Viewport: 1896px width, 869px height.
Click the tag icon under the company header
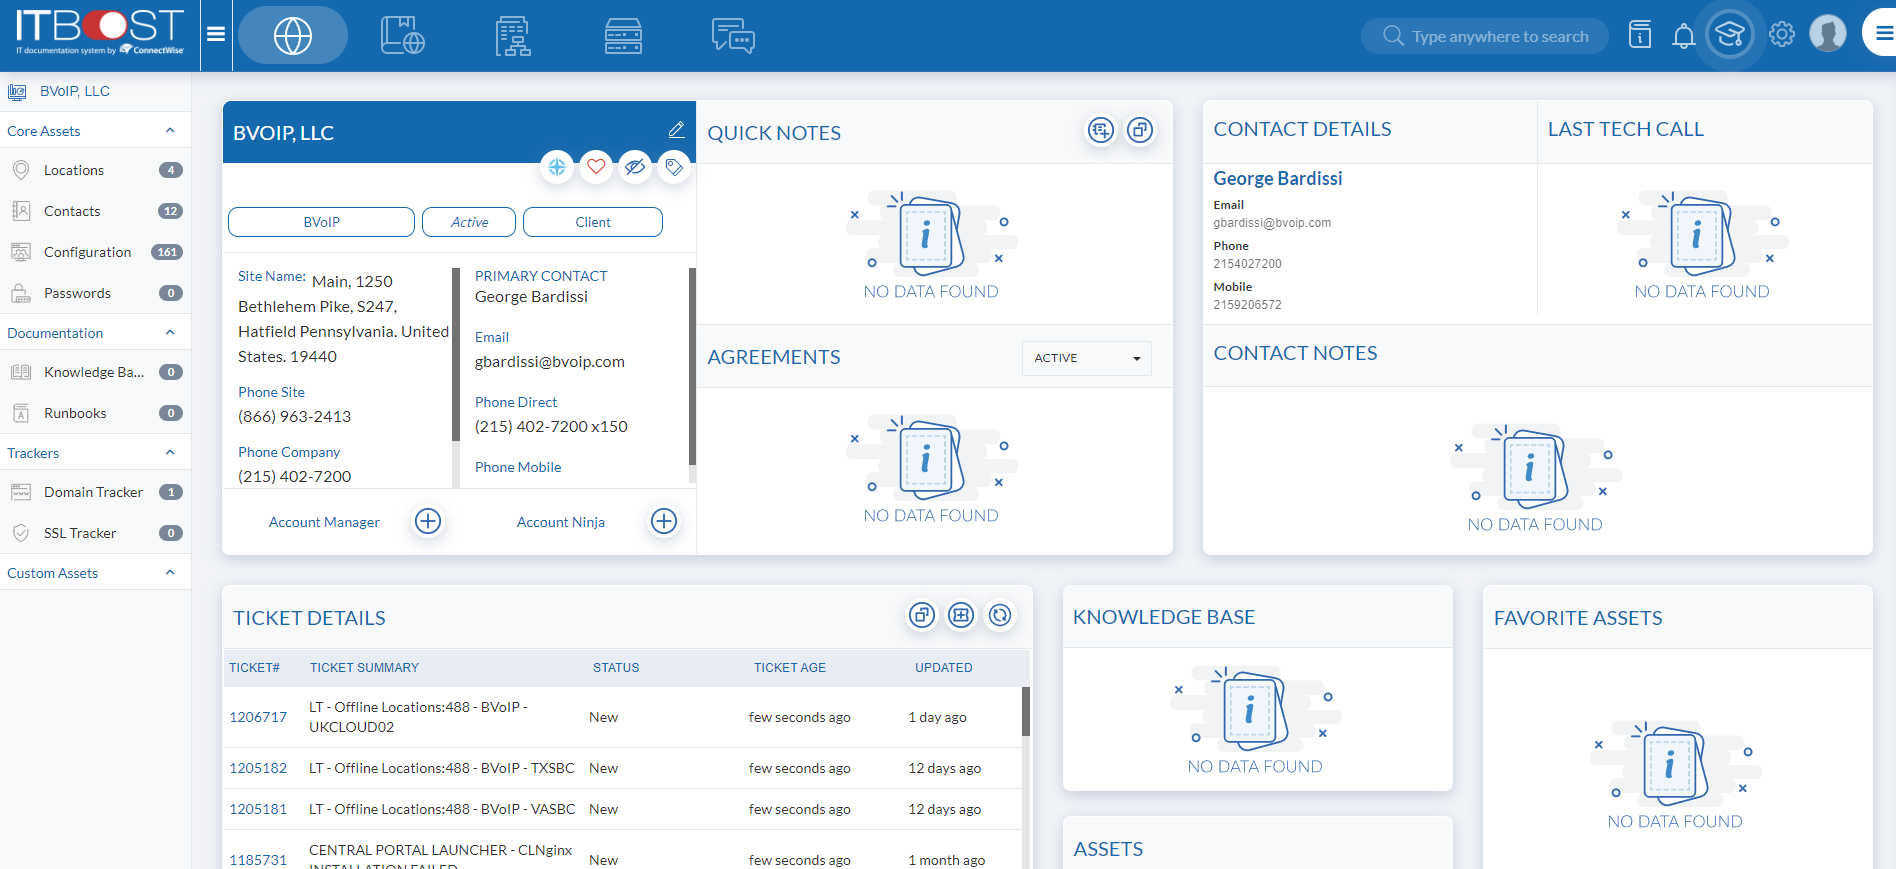click(674, 167)
